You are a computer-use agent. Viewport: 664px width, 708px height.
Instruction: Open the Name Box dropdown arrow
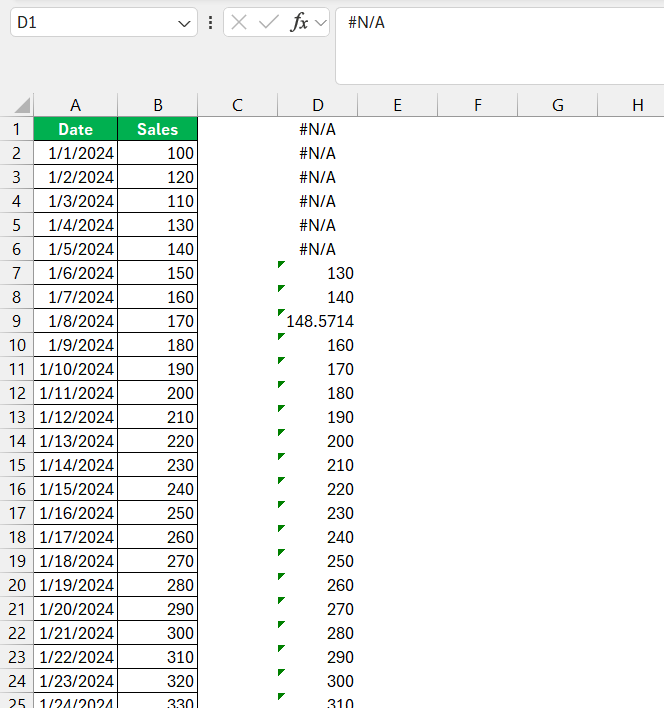click(184, 23)
